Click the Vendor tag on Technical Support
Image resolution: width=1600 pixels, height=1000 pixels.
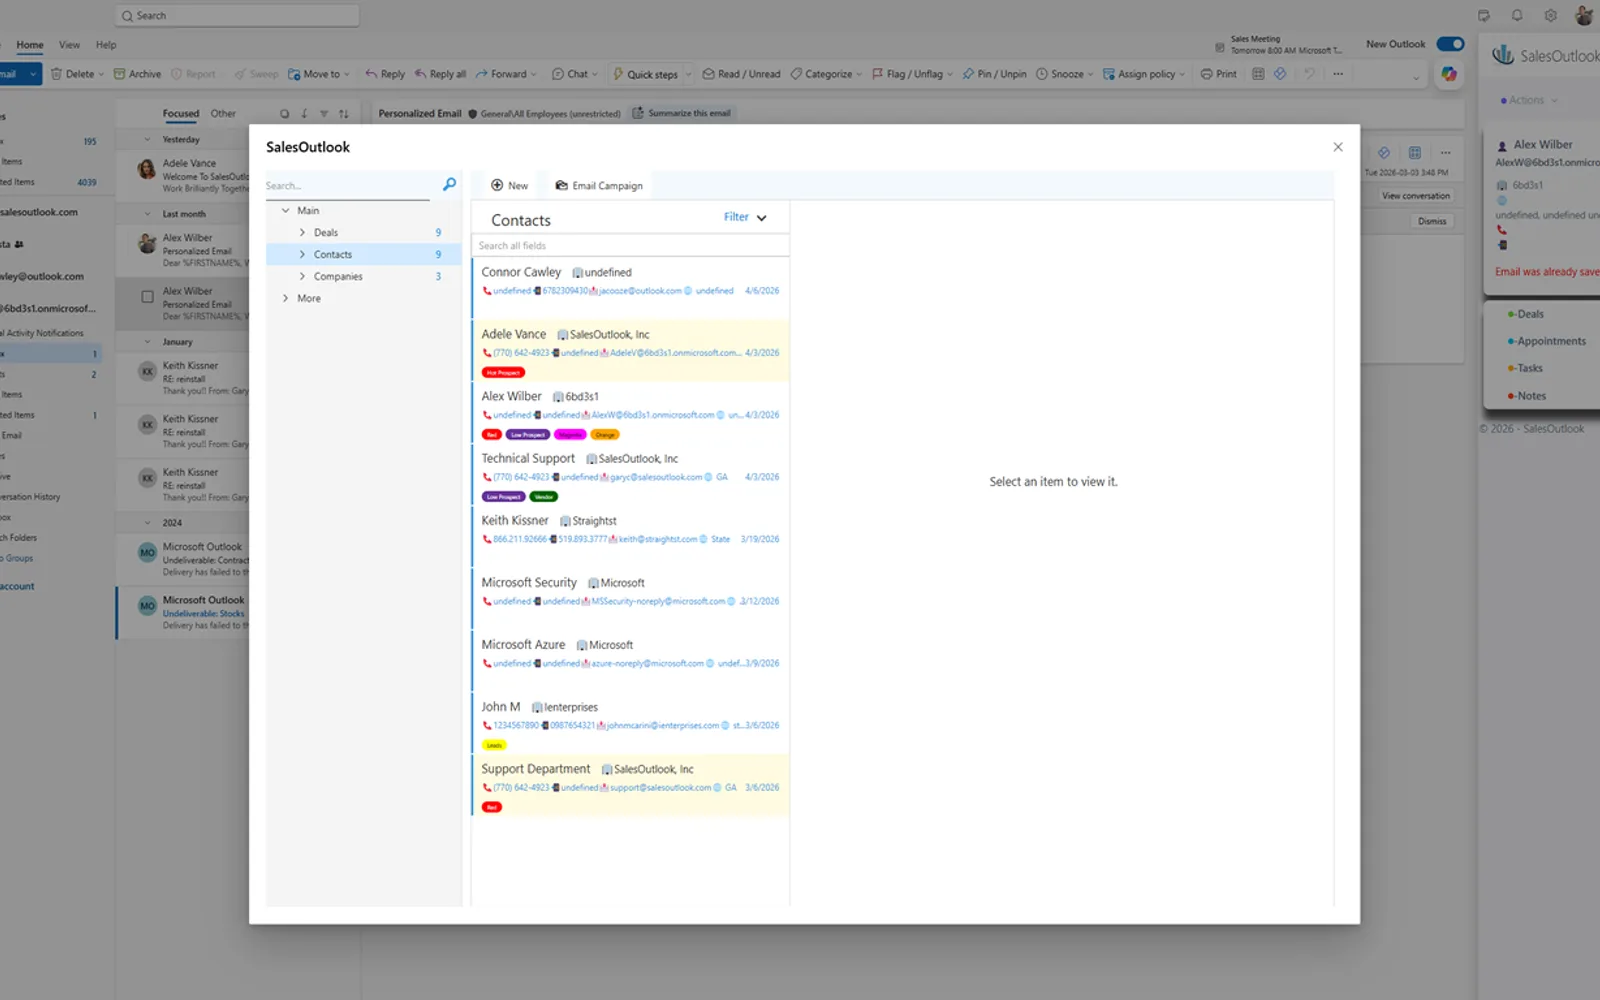[544, 496]
